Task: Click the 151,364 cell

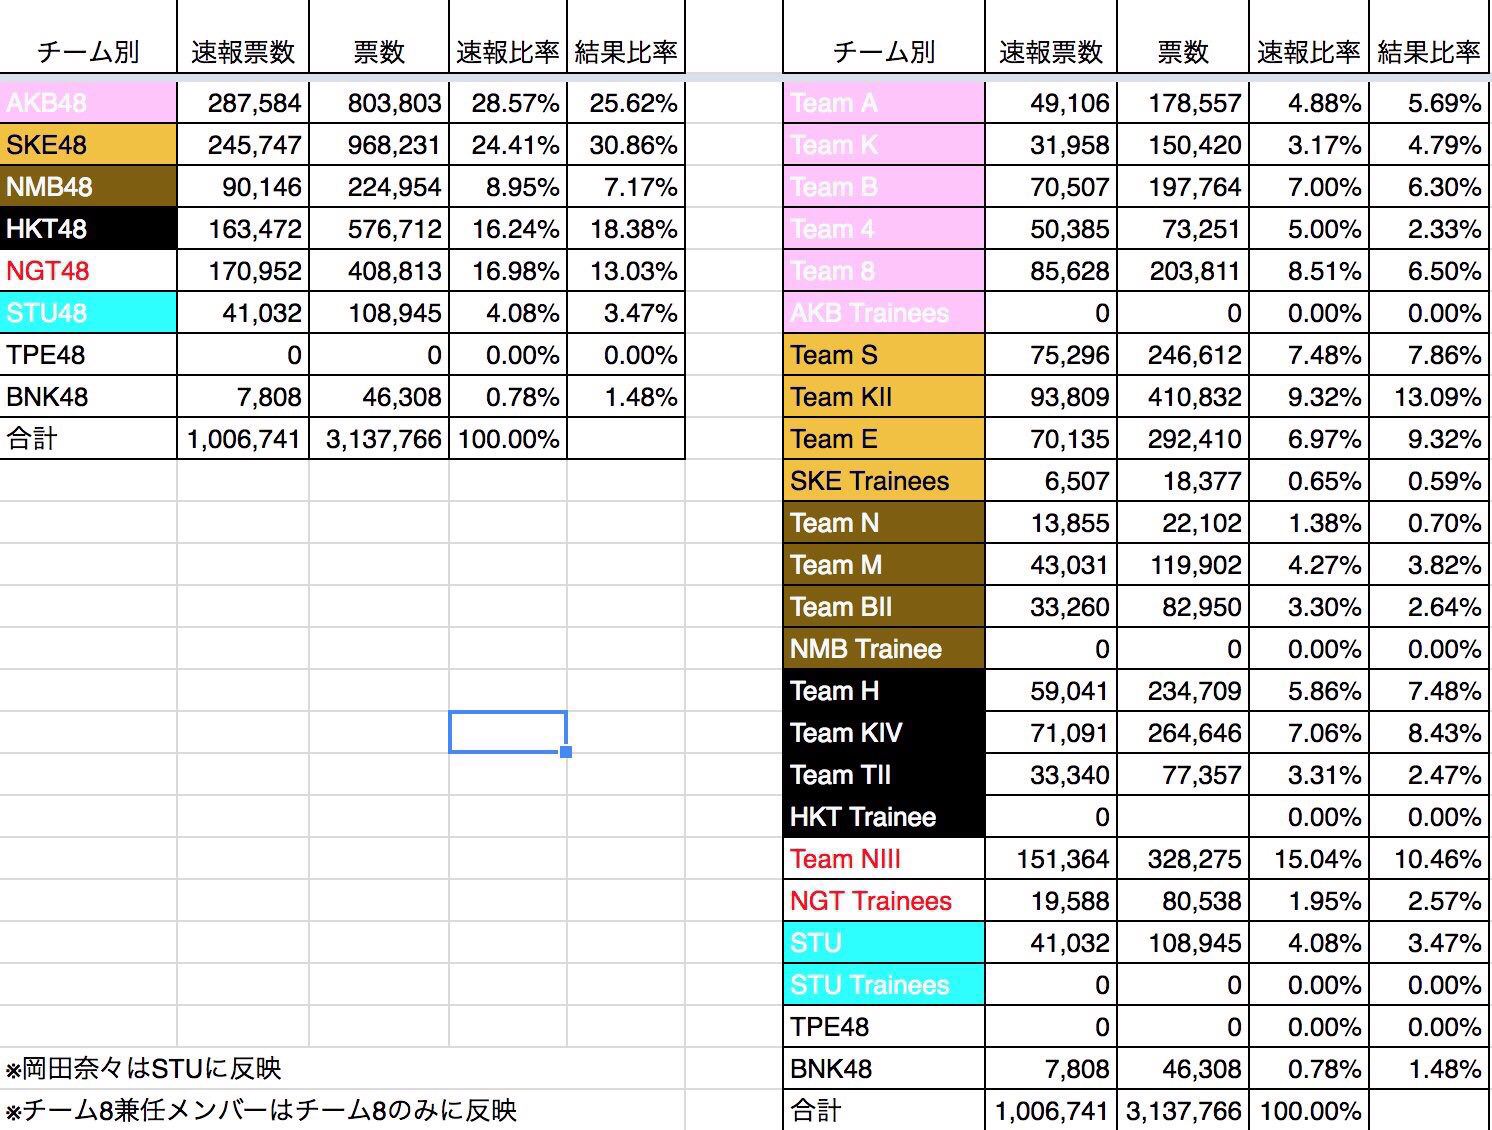Action: pyautogui.click(x=1051, y=859)
